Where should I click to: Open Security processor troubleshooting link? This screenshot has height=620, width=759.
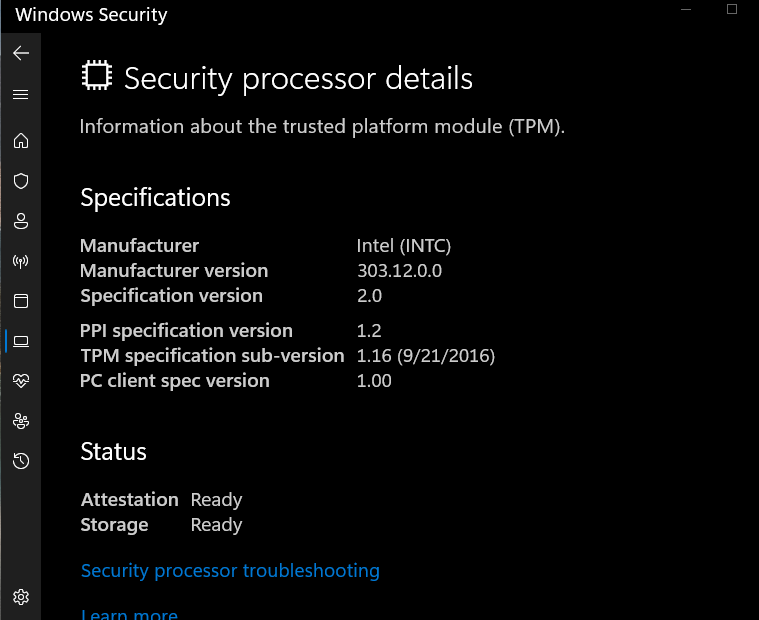pyautogui.click(x=230, y=571)
